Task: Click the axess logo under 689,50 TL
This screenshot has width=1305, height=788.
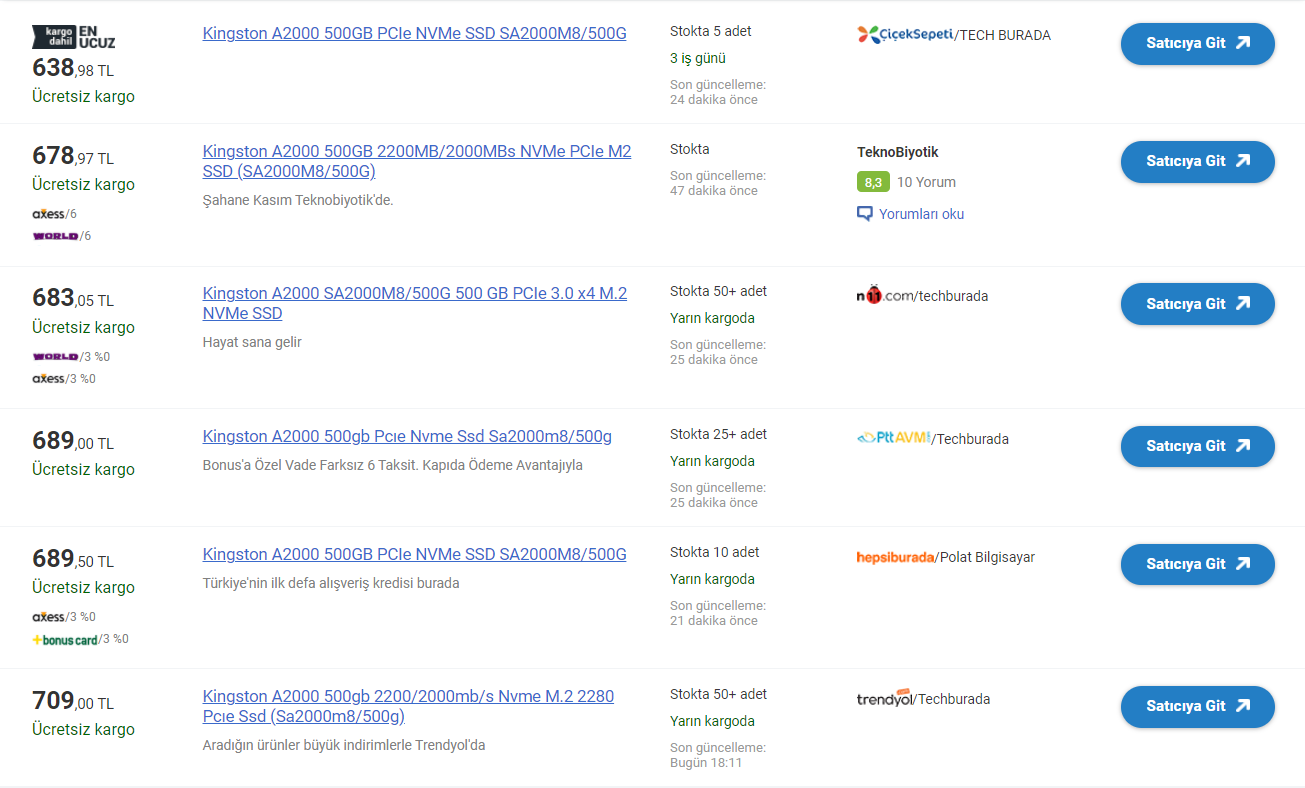Action: pyautogui.click(x=48, y=617)
